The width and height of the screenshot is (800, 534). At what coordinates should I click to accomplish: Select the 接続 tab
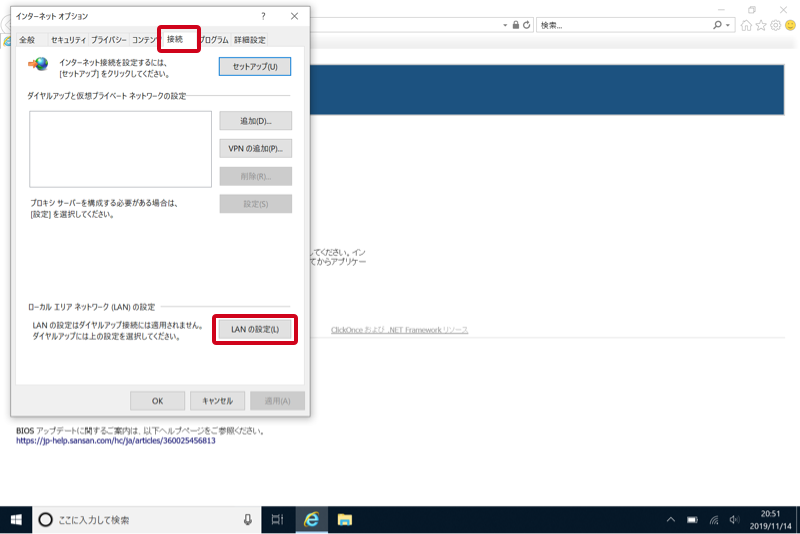pos(175,39)
